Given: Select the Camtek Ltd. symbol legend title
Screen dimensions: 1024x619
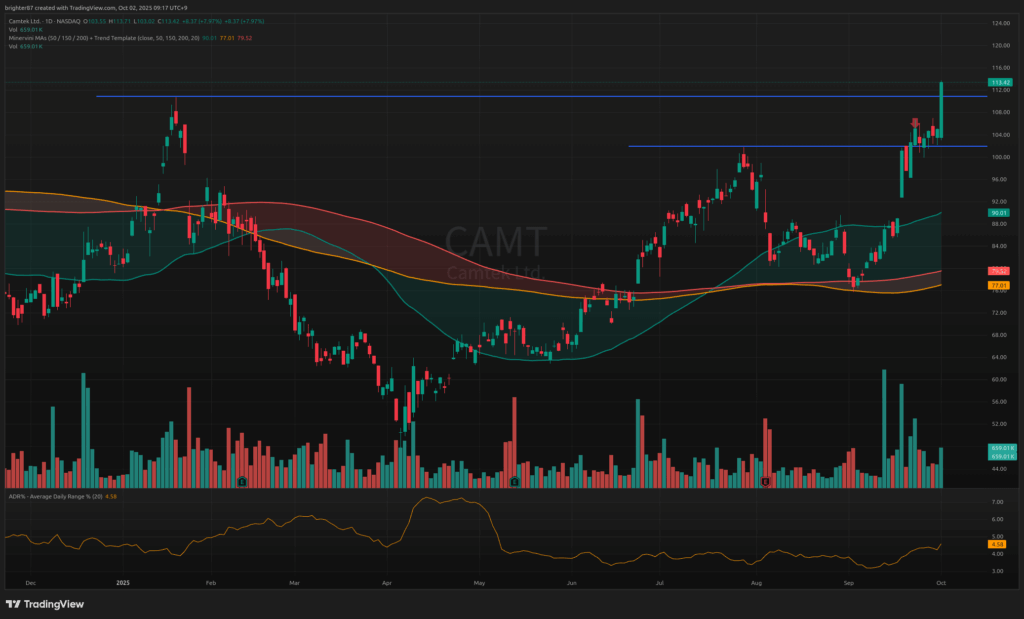Looking at the screenshot, I should 30,21.
